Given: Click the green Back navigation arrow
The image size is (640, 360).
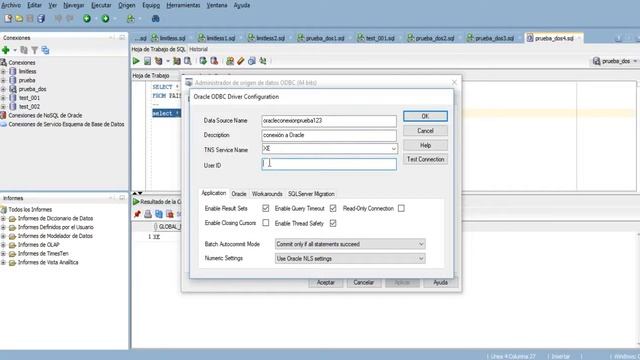Looking at the screenshot, I should pos(87,18).
